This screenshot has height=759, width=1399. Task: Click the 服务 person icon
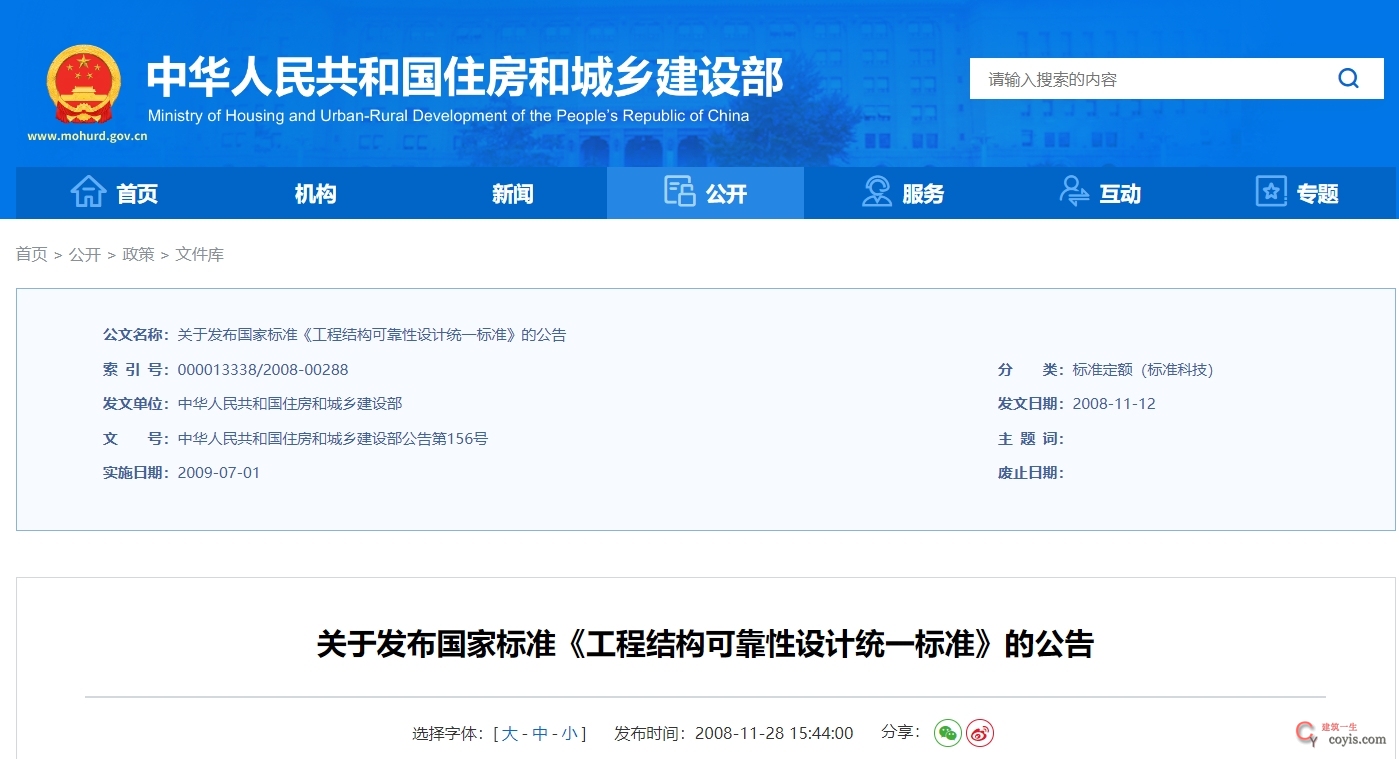pos(877,191)
